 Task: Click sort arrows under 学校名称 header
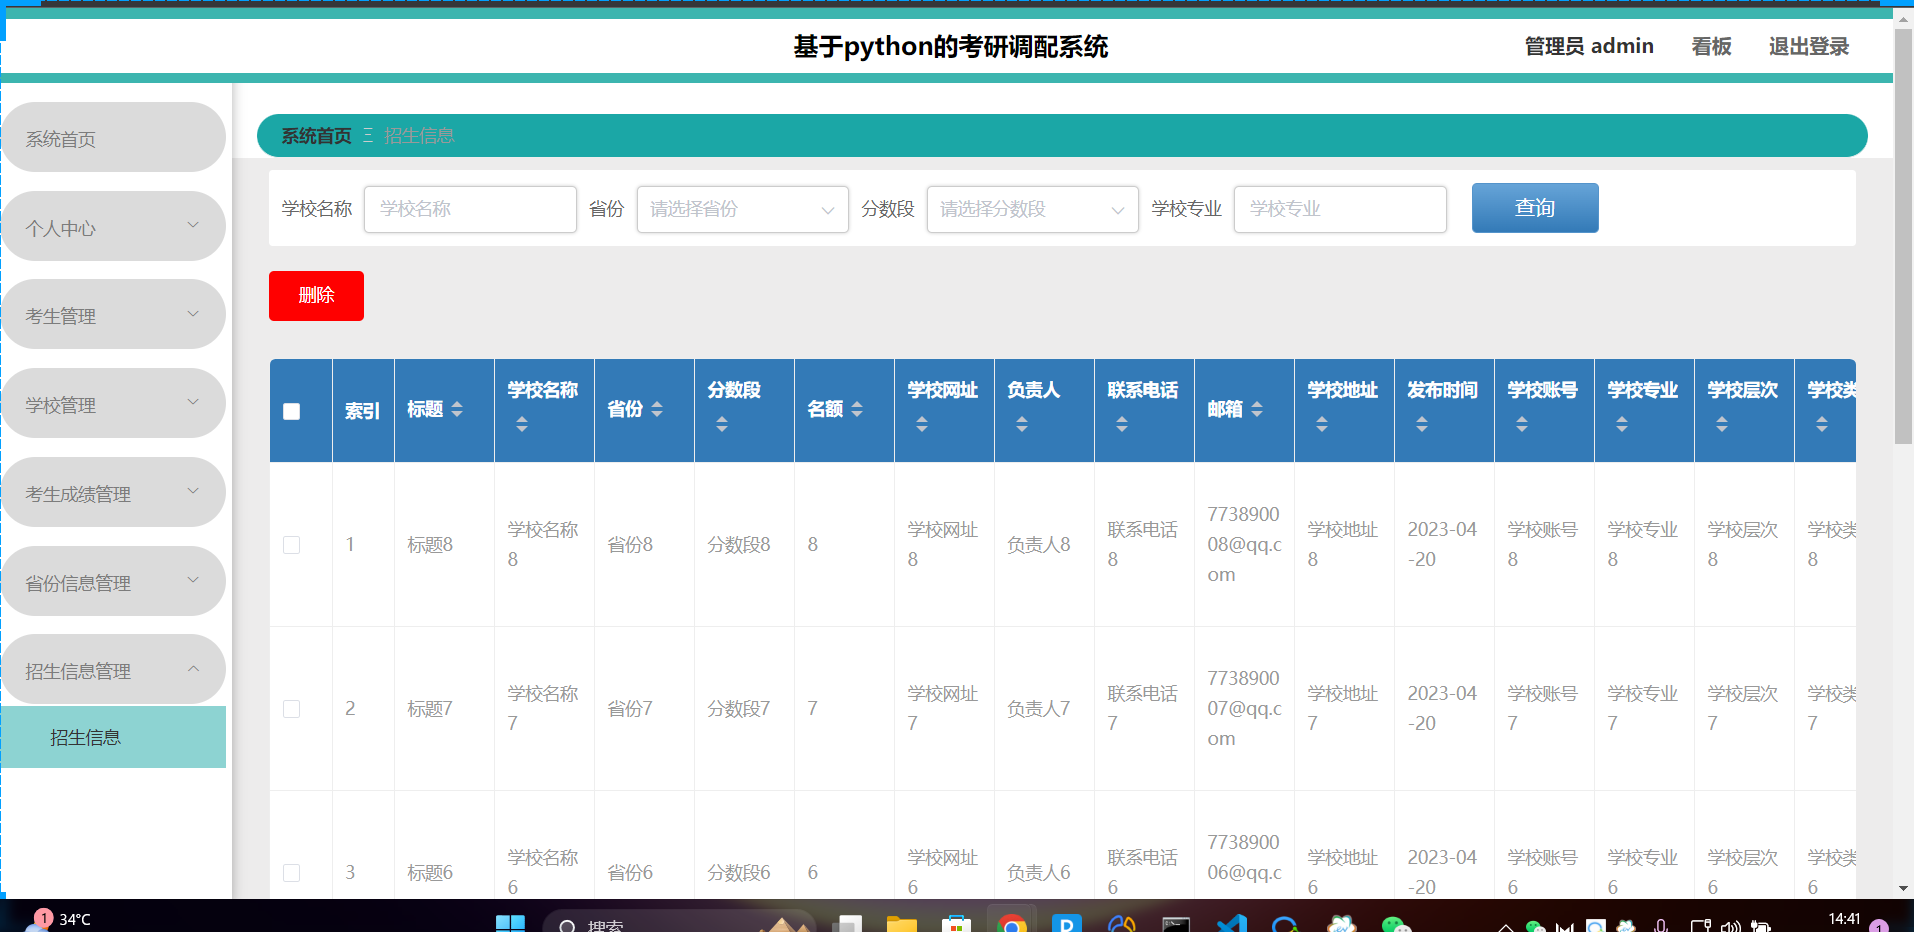pos(522,424)
